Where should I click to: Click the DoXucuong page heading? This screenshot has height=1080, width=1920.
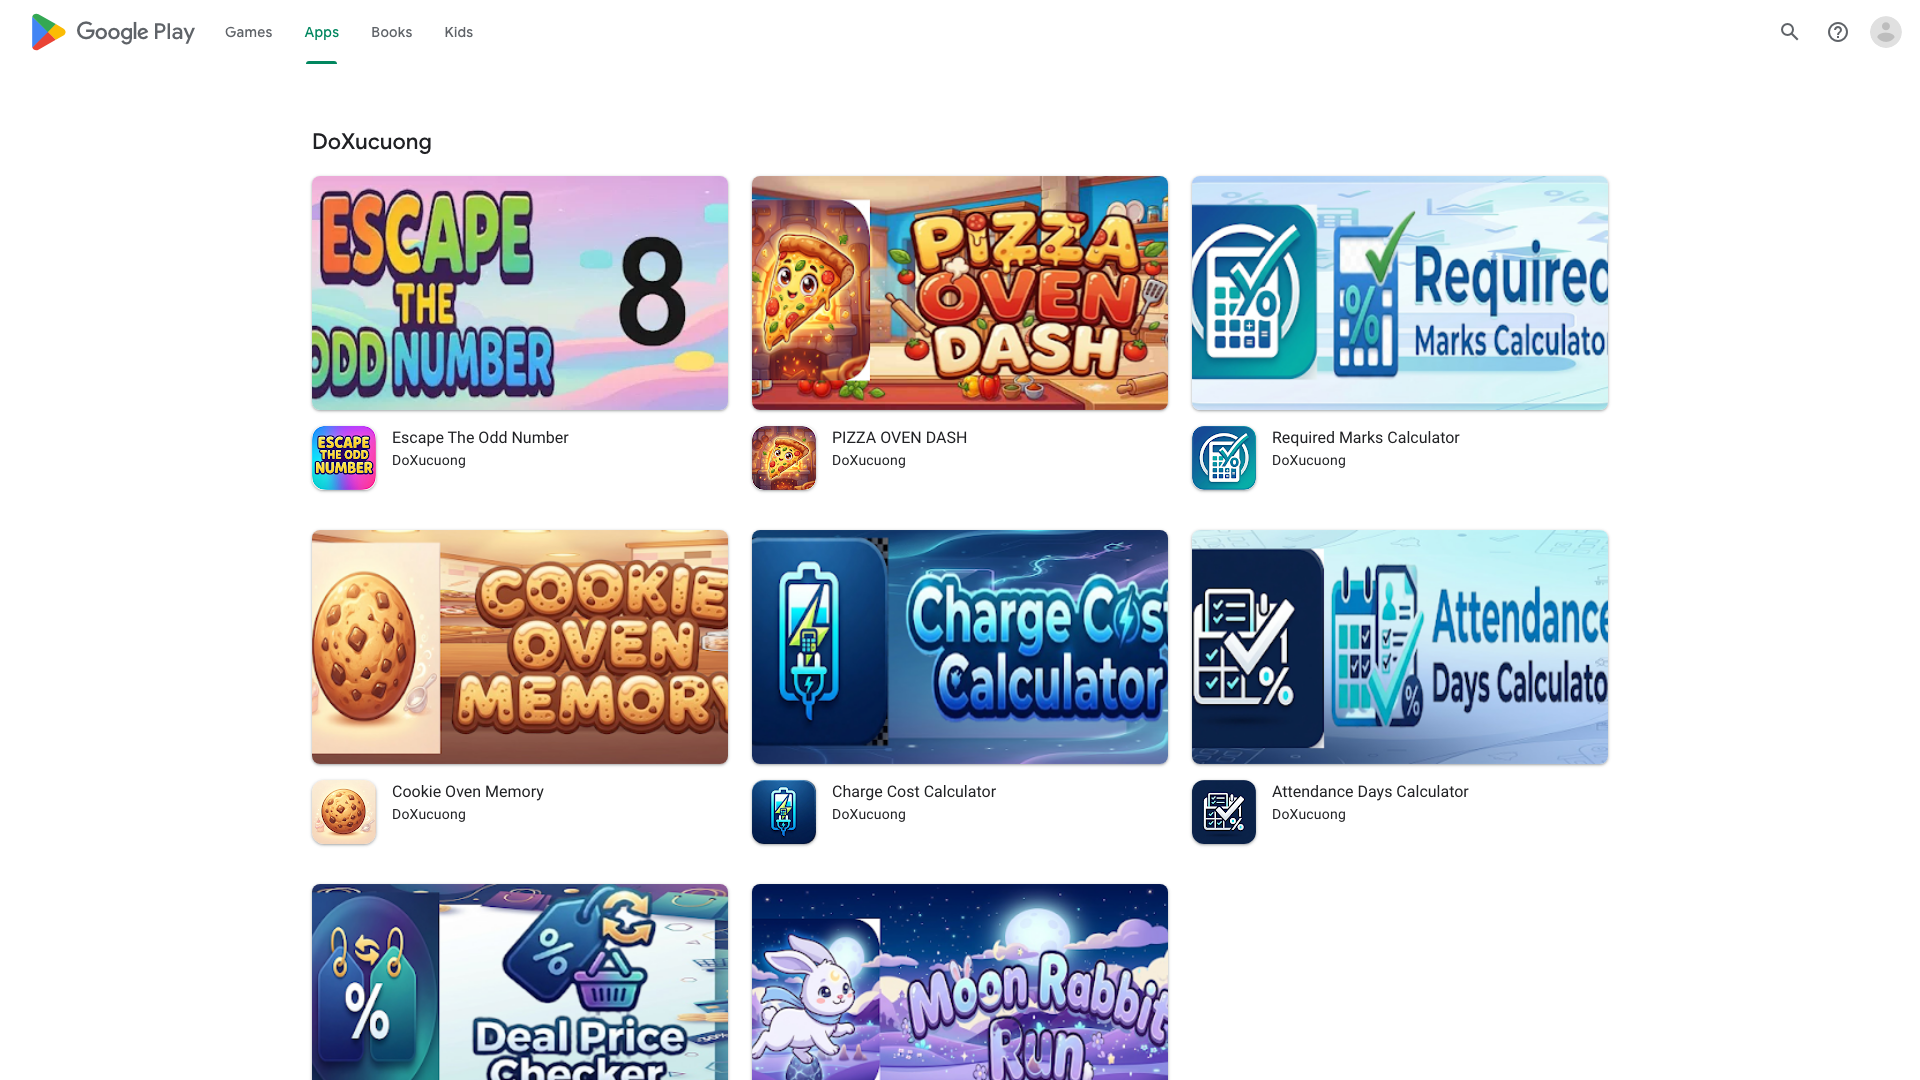coord(372,142)
